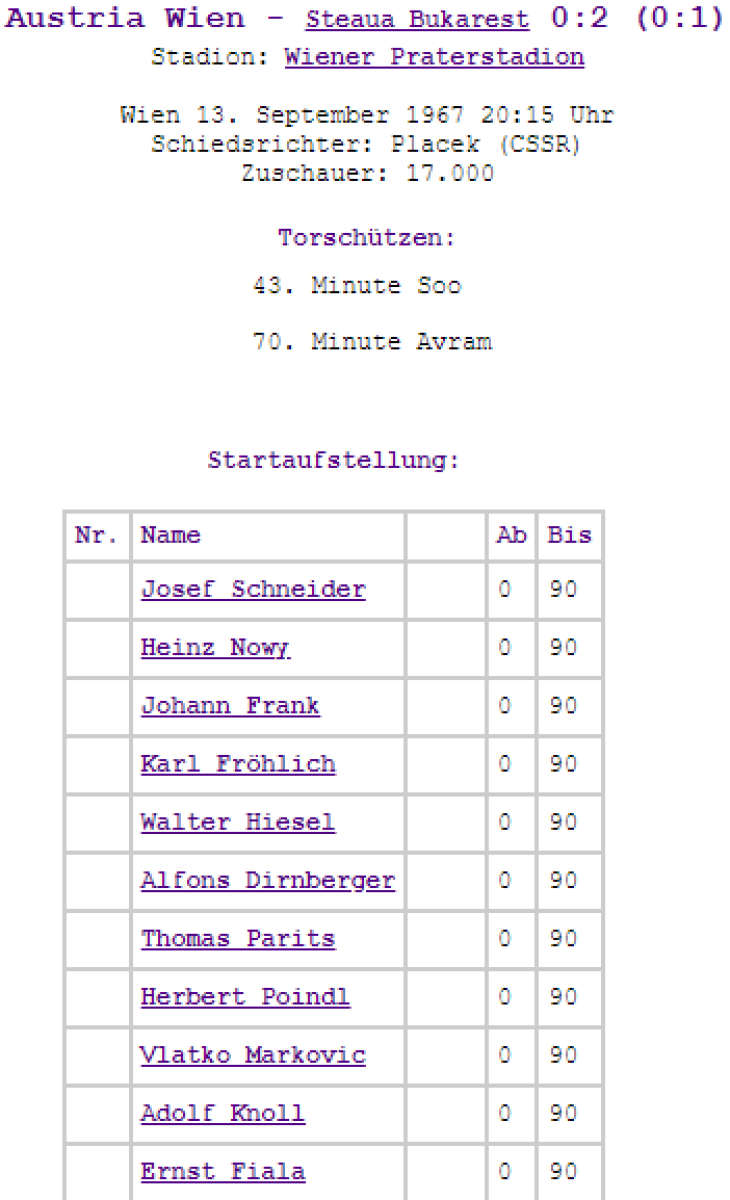
Task: Click the Bis column header
Action: click(569, 536)
